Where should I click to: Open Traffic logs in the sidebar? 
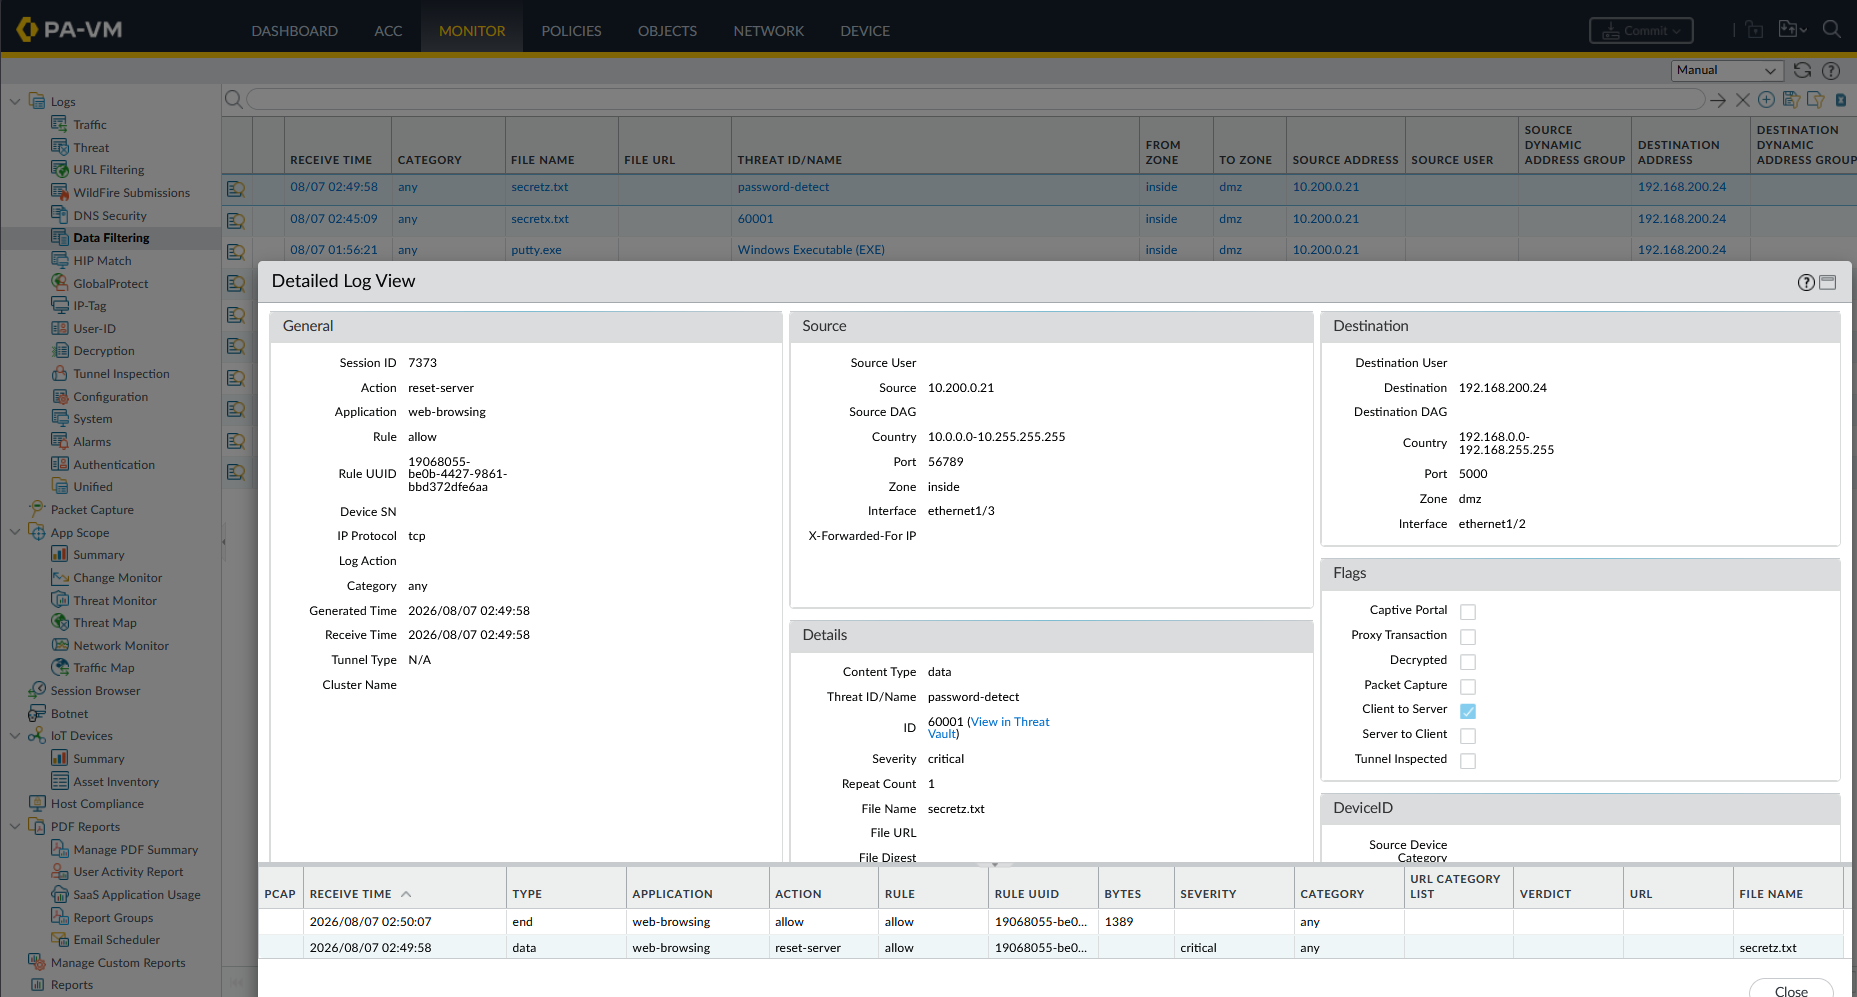click(x=89, y=125)
